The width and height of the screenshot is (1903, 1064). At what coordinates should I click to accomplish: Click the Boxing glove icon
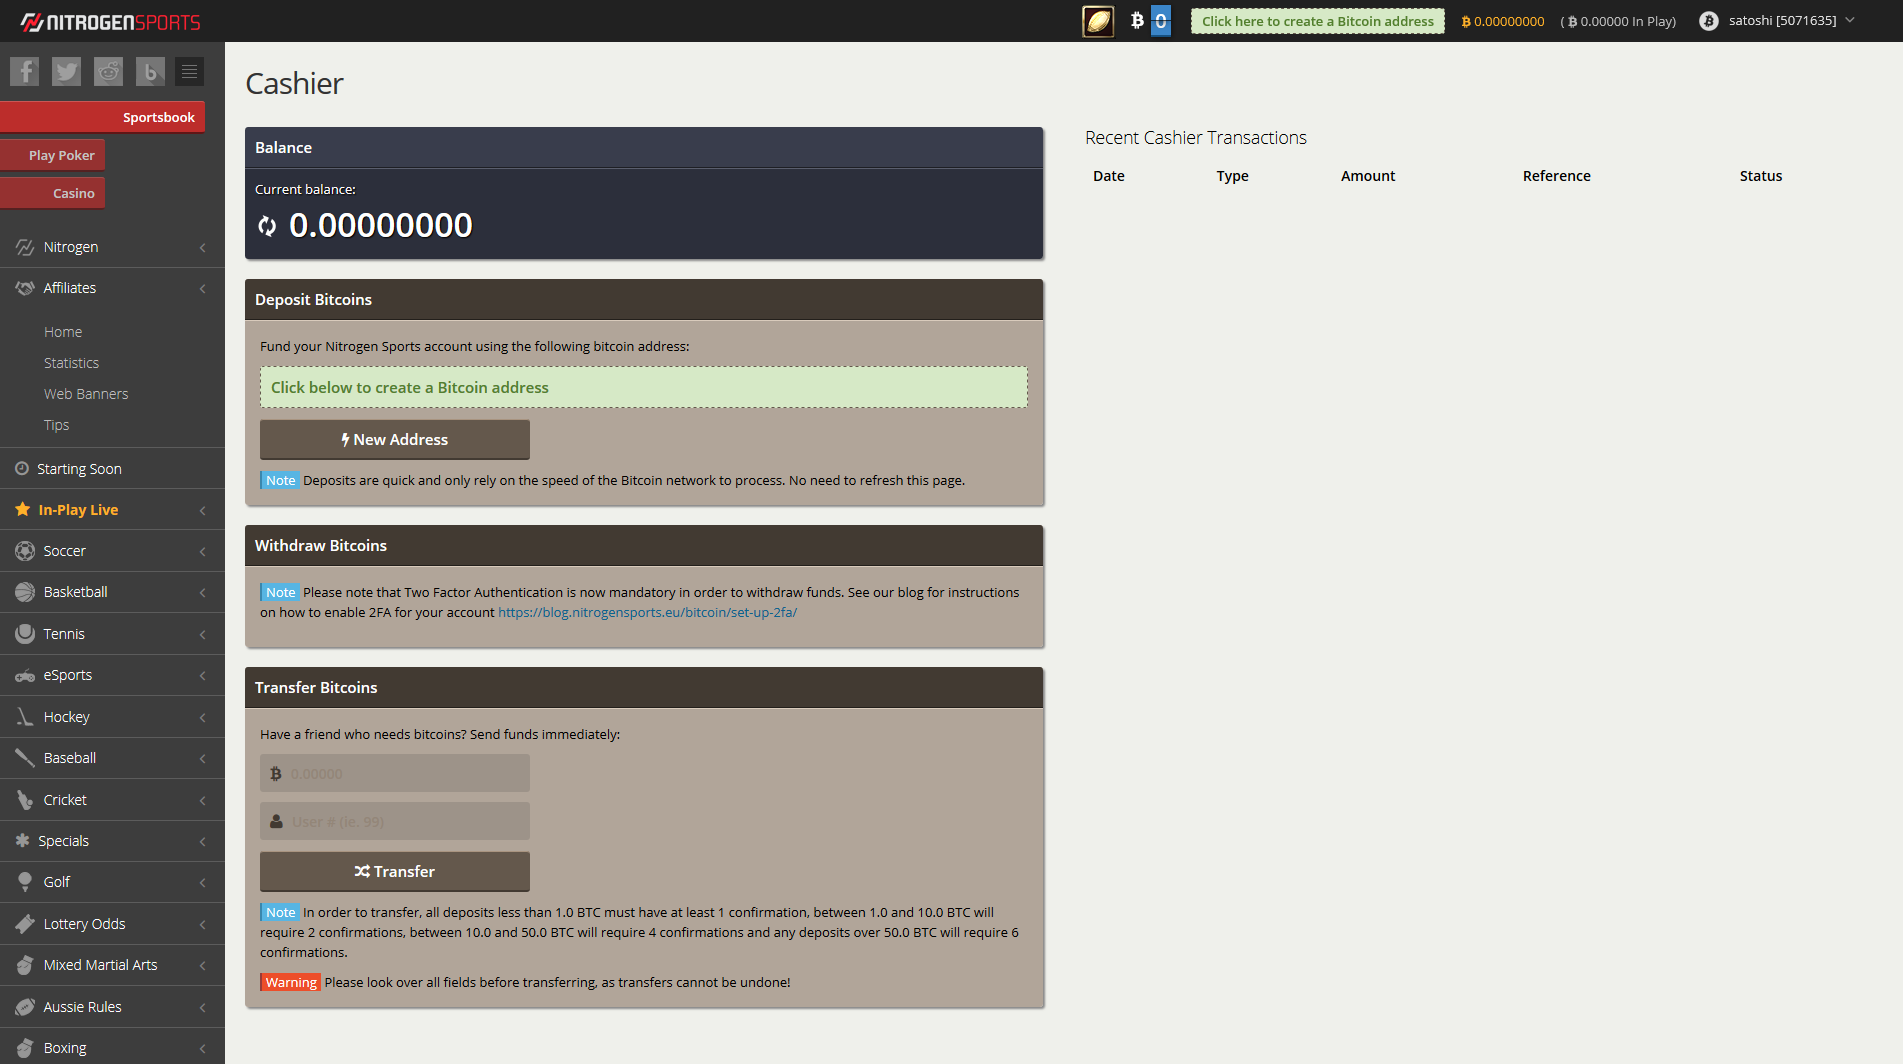(25, 1048)
